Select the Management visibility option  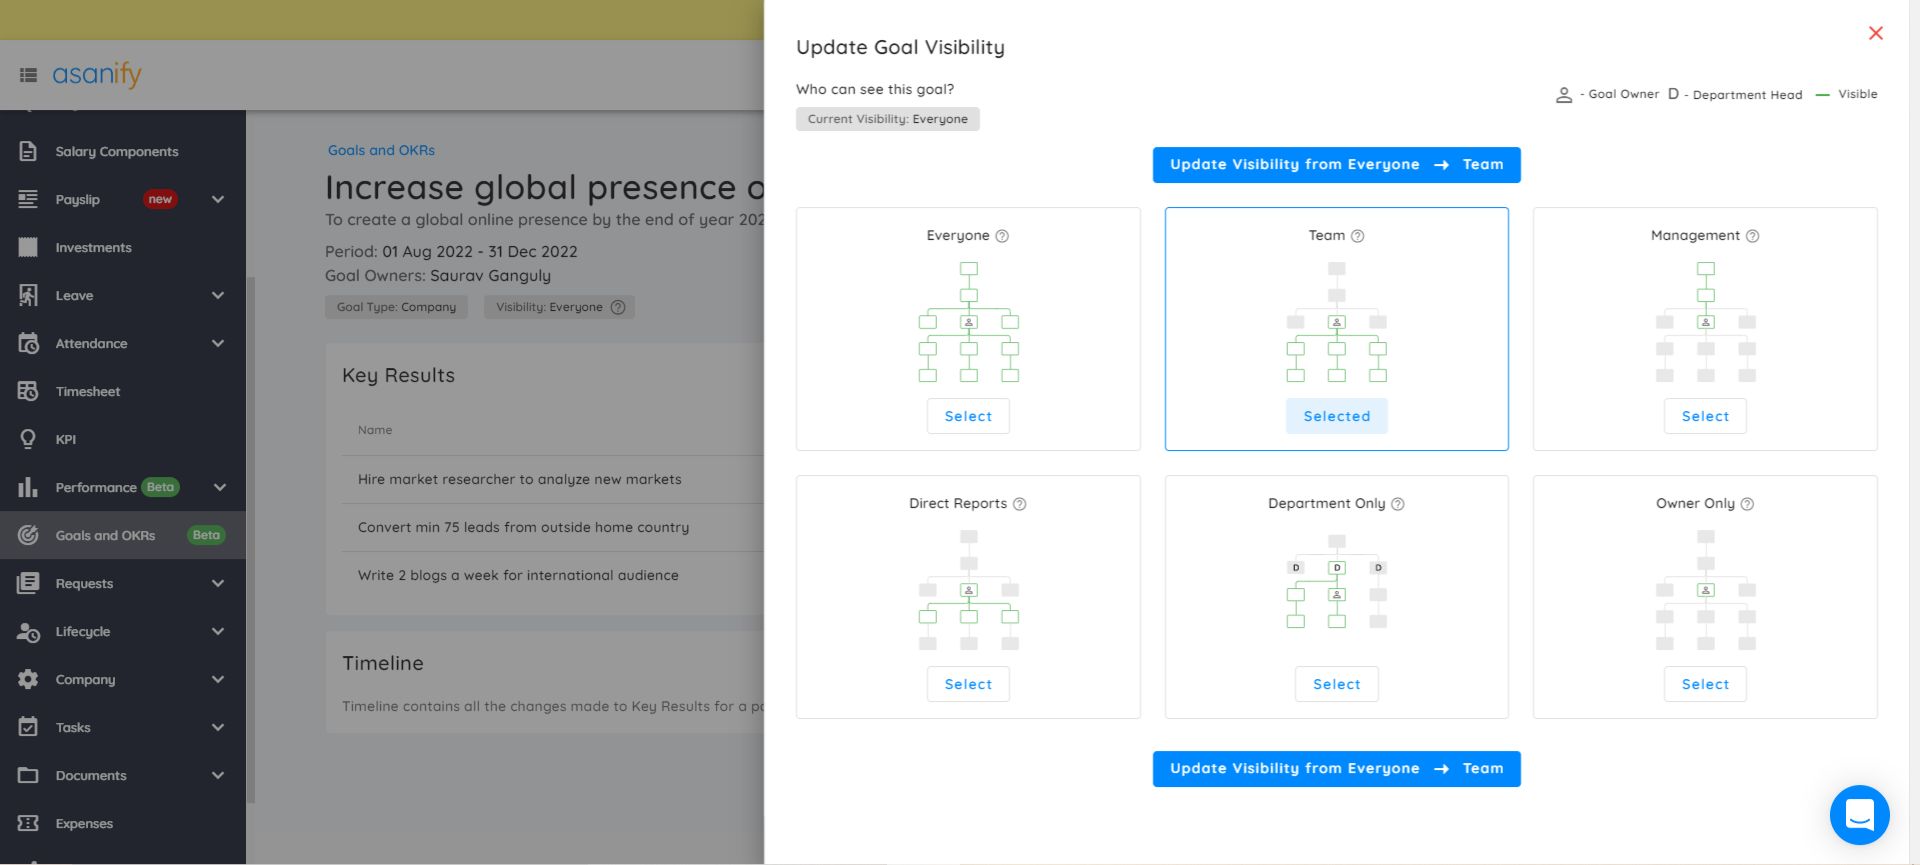[1705, 416]
